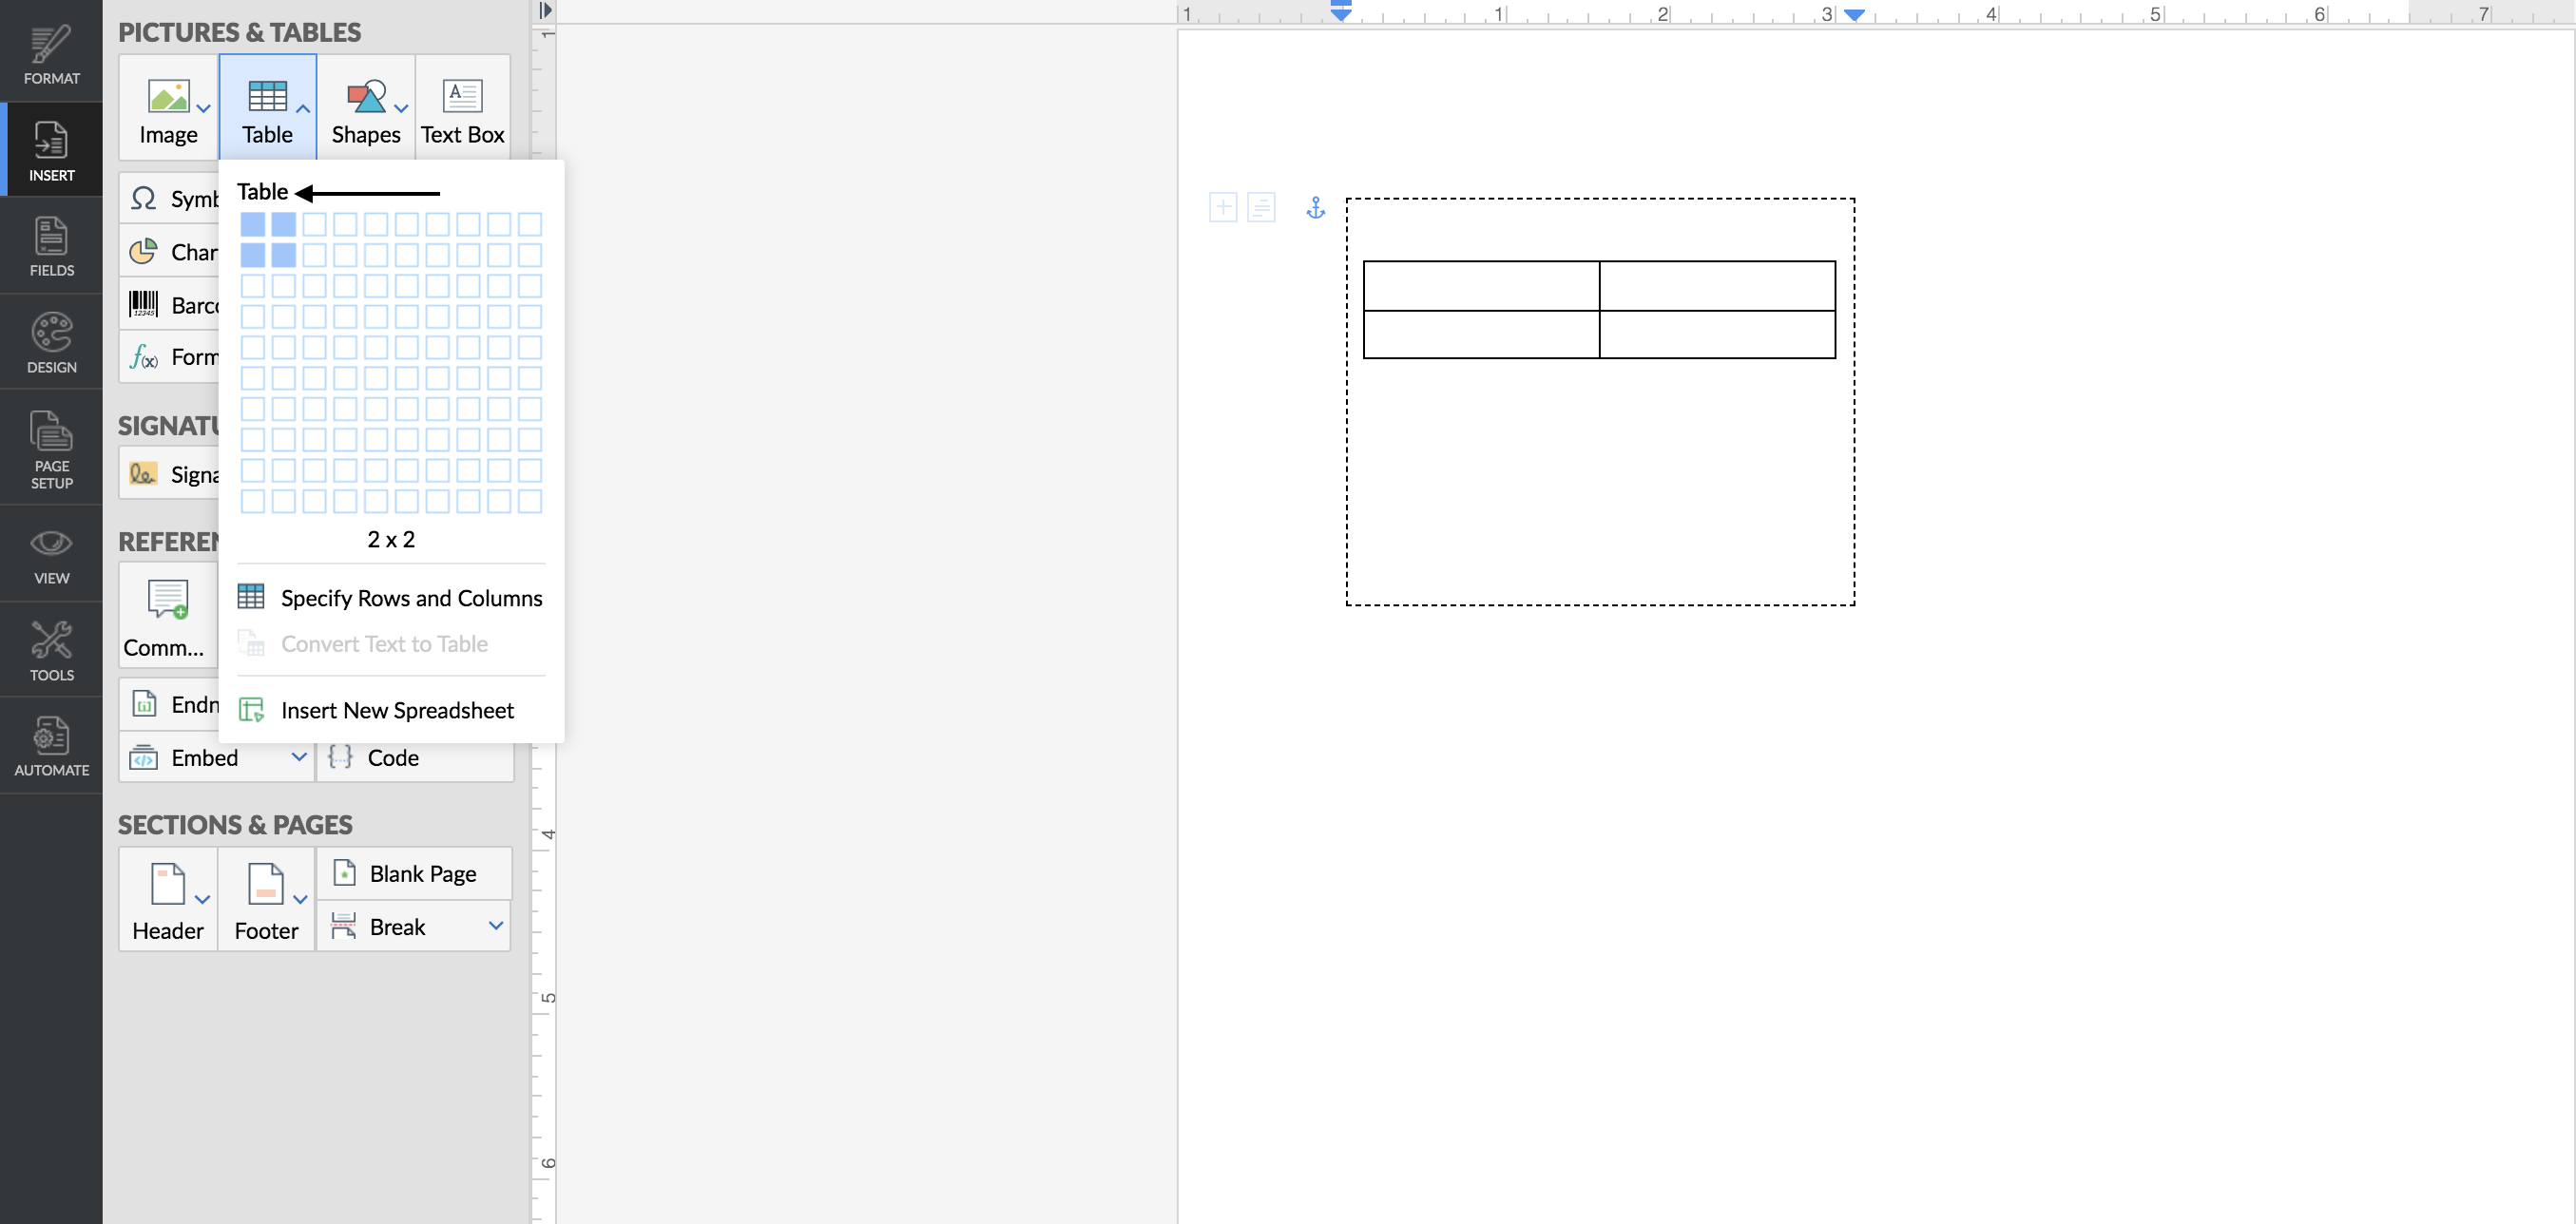
Task: Open the Break dropdown
Action: coord(495,926)
